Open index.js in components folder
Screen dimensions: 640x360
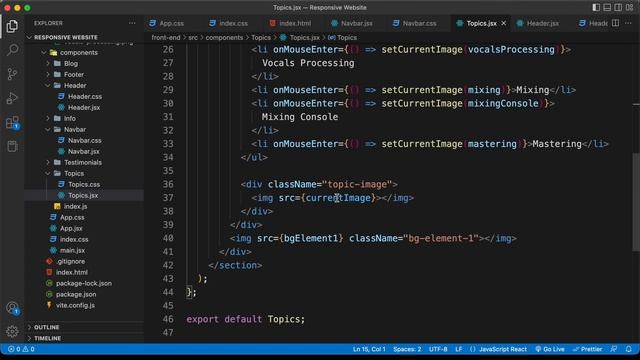click(75, 207)
